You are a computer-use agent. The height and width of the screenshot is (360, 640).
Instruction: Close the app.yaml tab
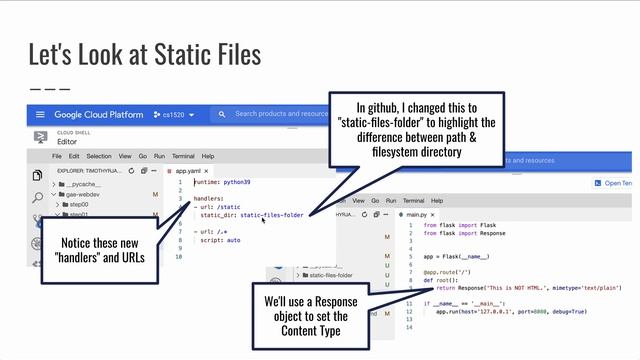coord(206,171)
